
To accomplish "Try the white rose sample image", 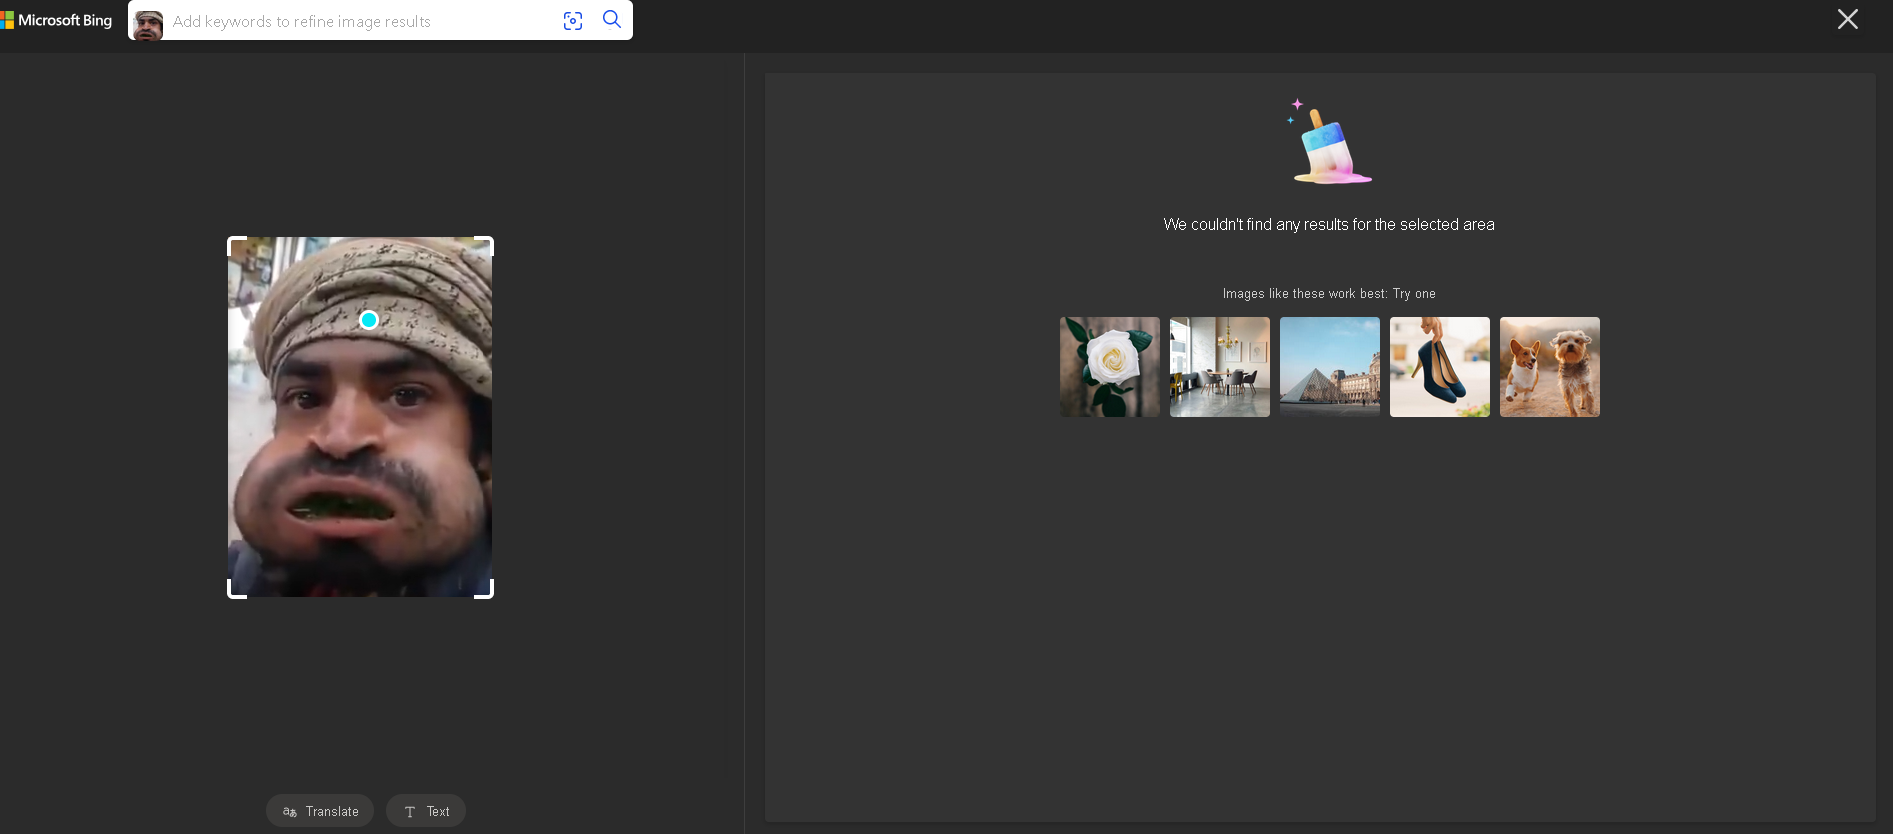I will click(x=1110, y=367).
